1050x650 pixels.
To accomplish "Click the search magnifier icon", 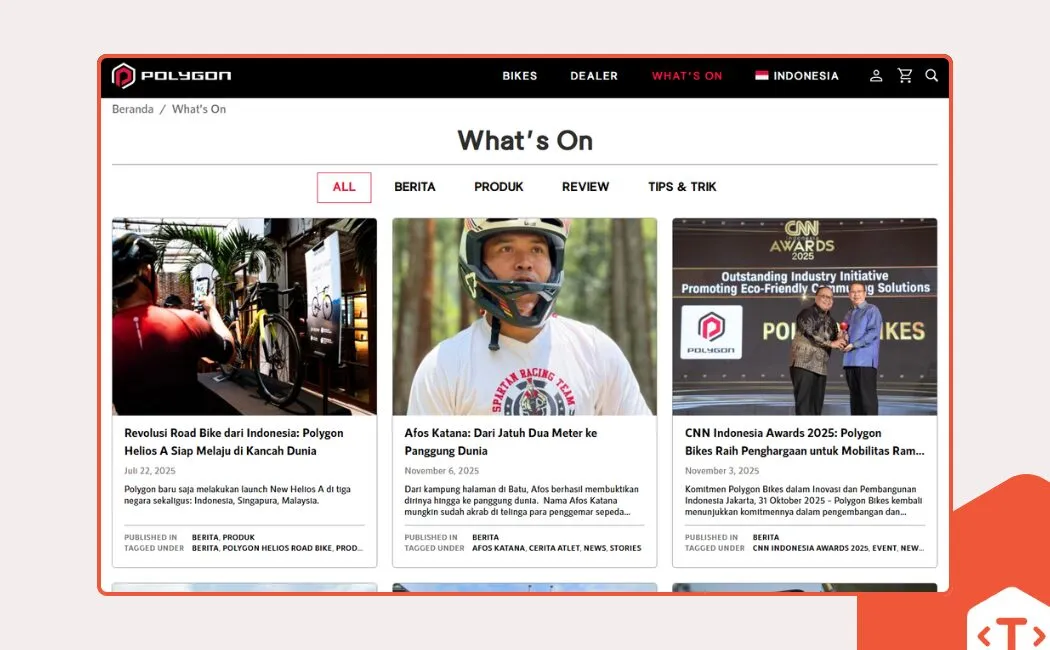I will click(x=932, y=75).
